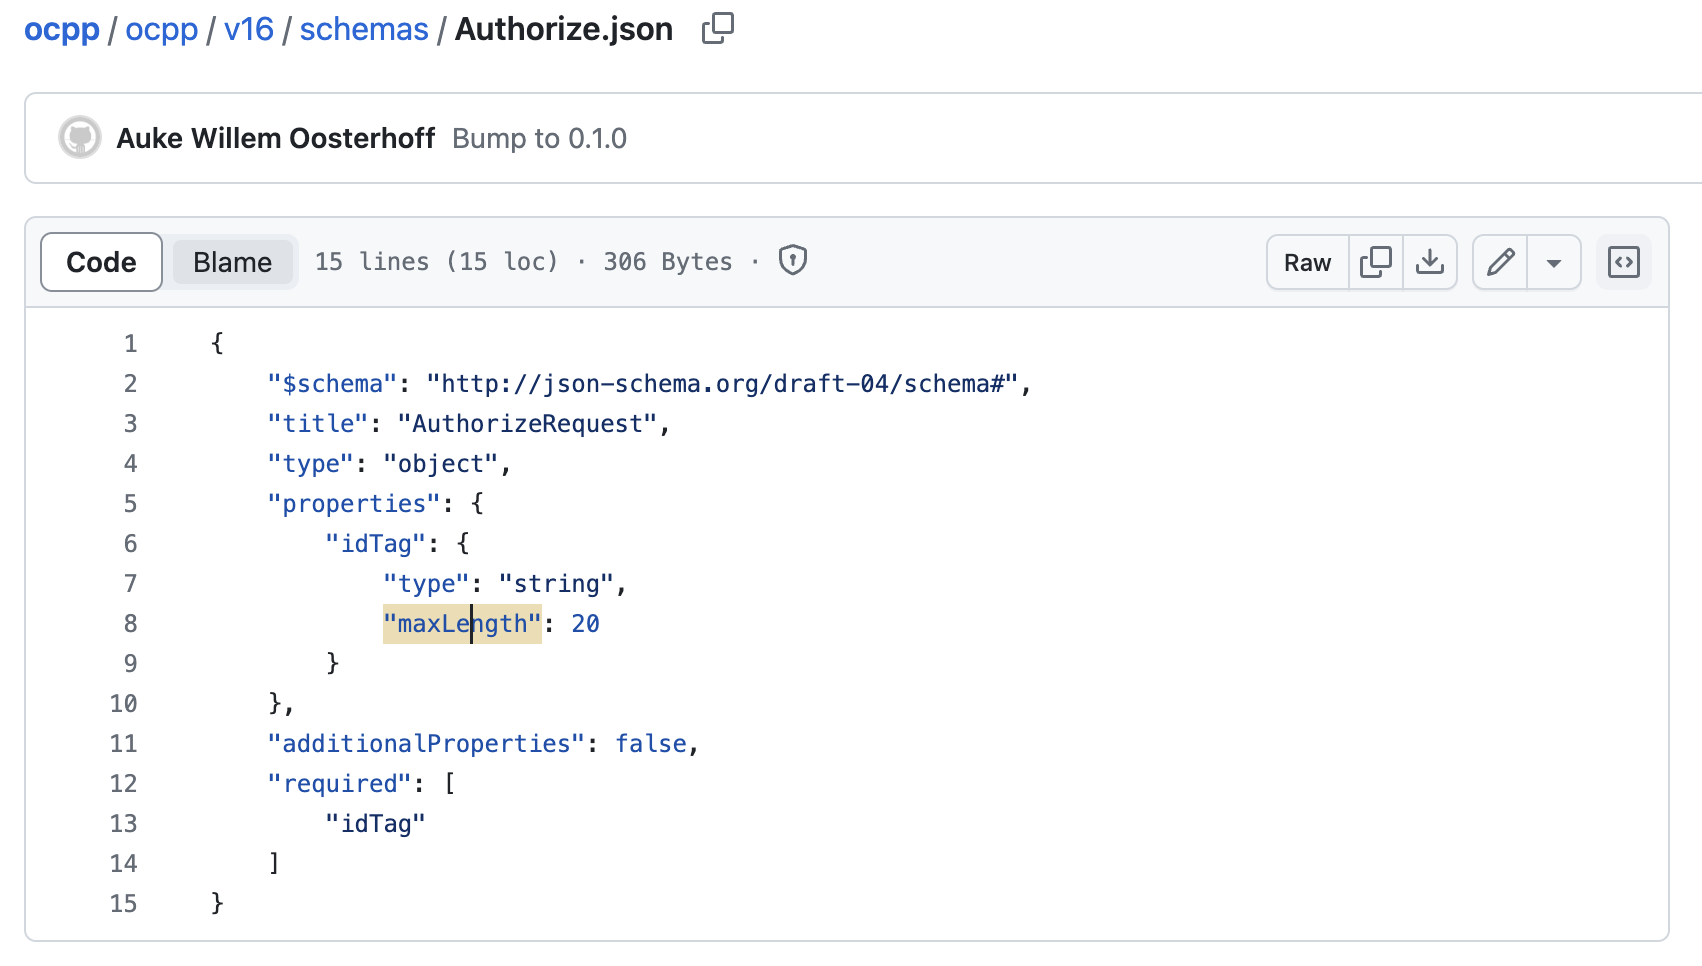Select line number 11 in the gutter

124,744
